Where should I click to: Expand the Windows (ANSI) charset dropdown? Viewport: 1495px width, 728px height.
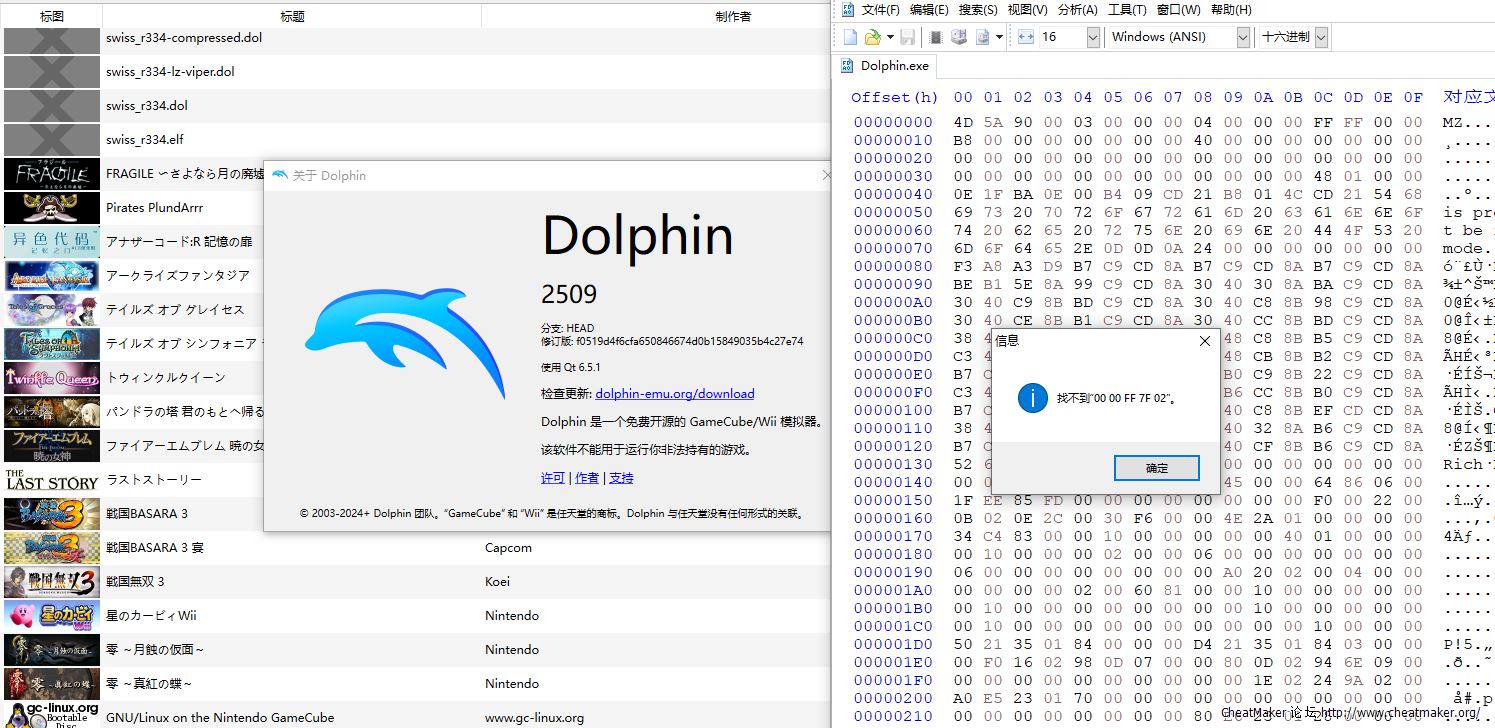point(1243,37)
